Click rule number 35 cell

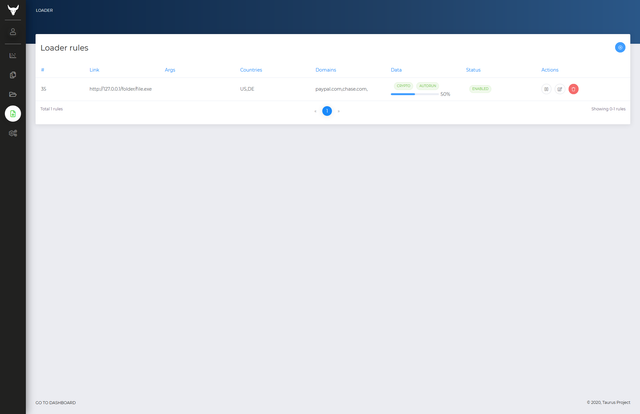pyautogui.click(x=43, y=89)
